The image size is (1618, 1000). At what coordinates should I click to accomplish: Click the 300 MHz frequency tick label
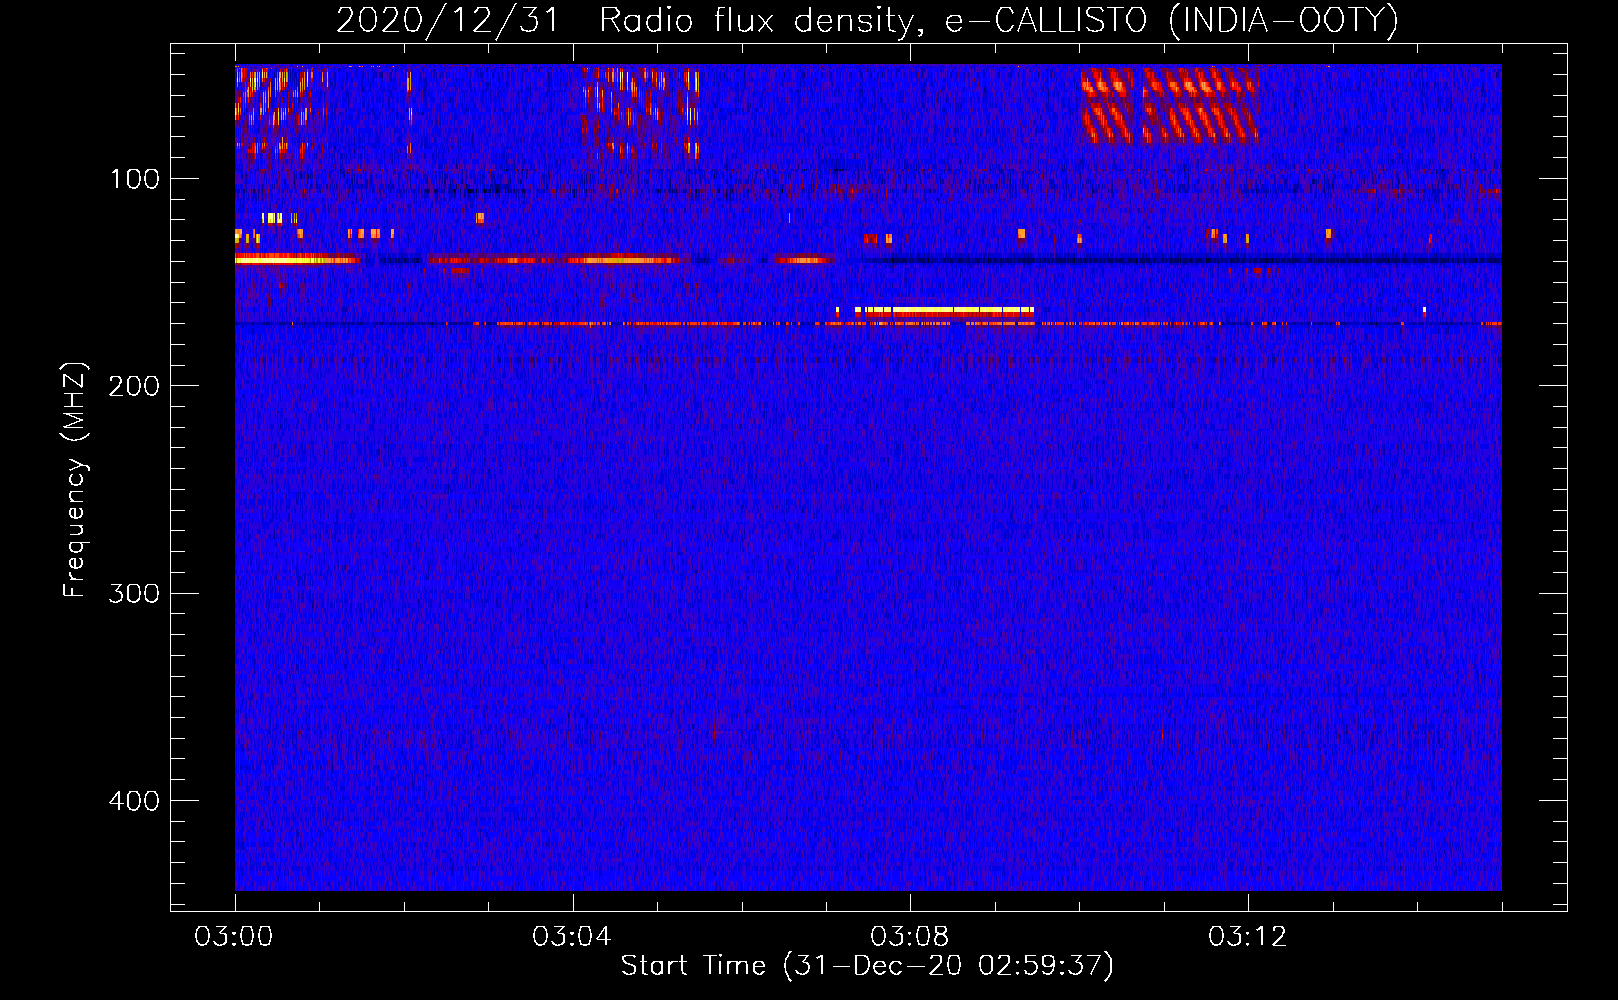click(134, 593)
